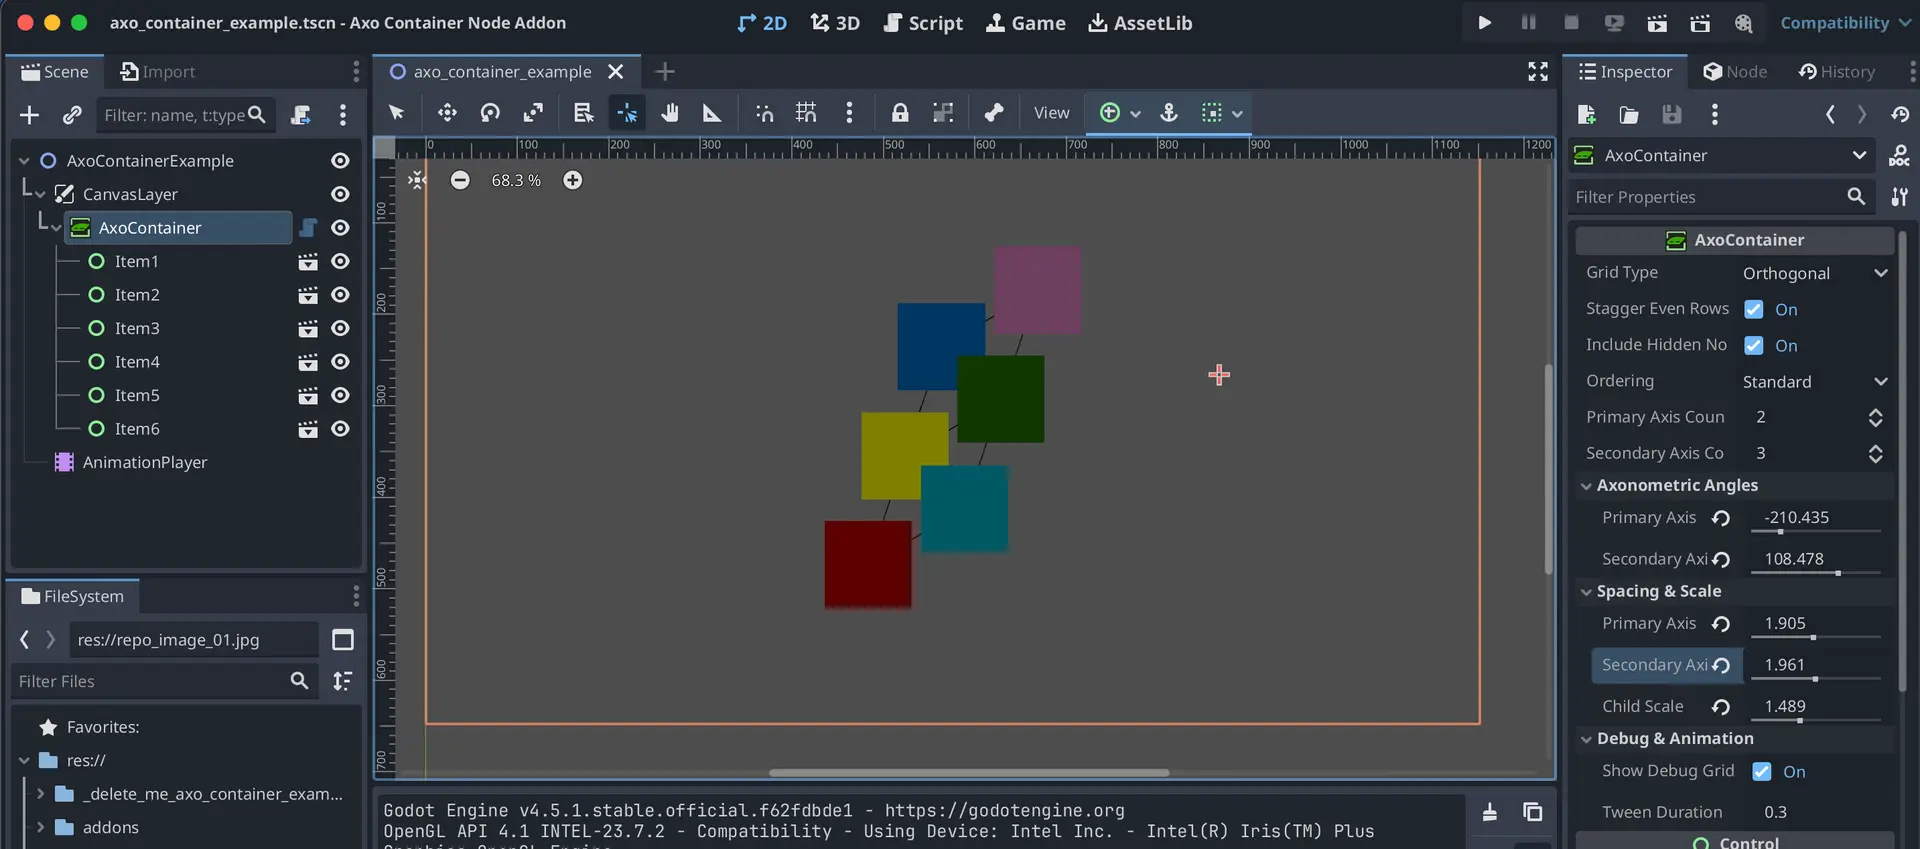The width and height of the screenshot is (1920, 849).
Task: Open the Grid Type dropdown
Action: pyautogui.click(x=1814, y=273)
